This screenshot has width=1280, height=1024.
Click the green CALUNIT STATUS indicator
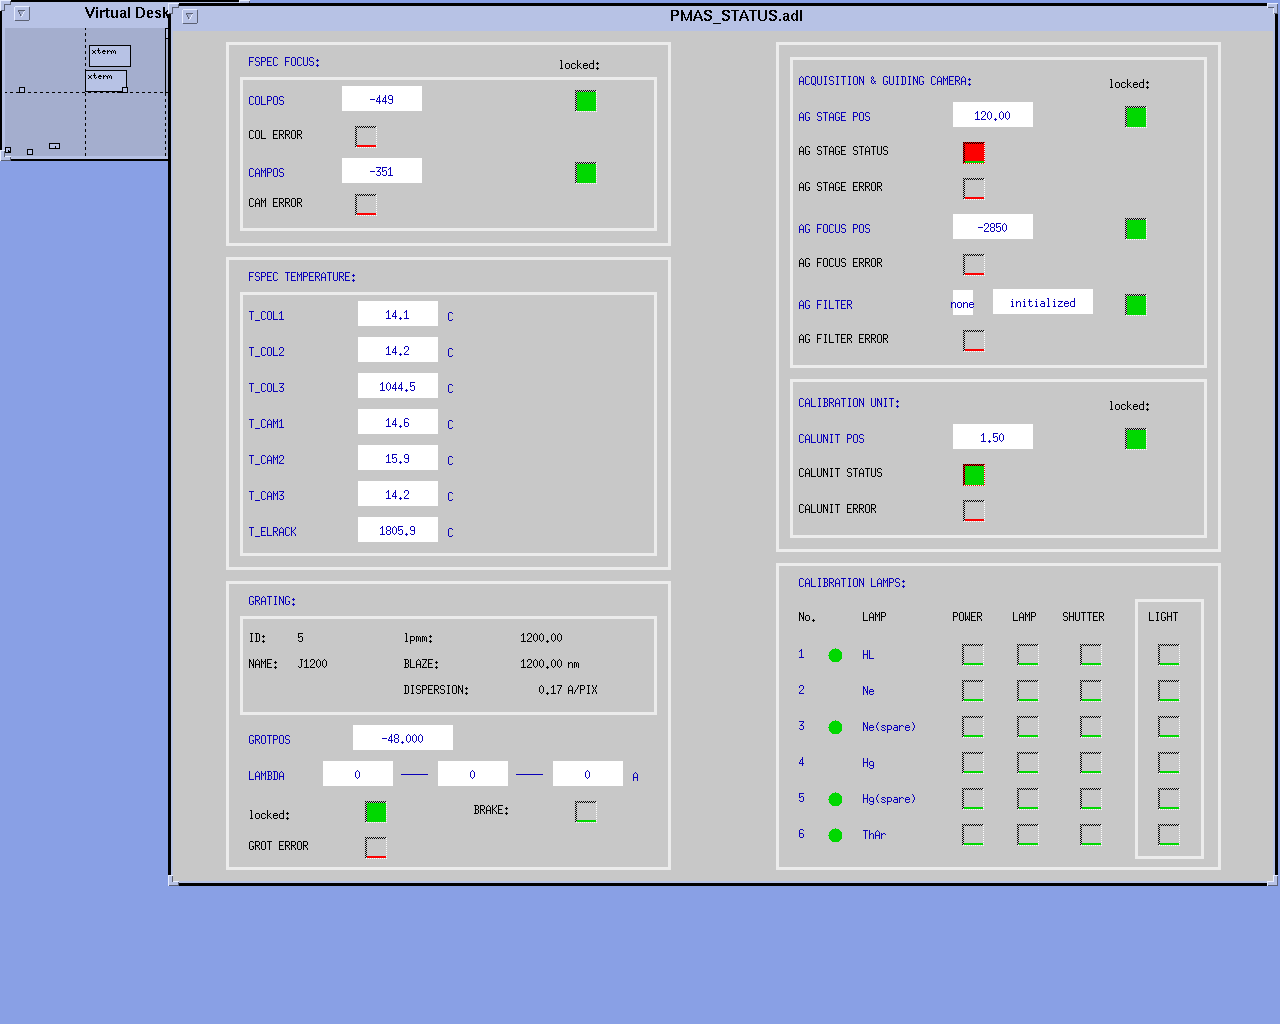click(973, 474)
